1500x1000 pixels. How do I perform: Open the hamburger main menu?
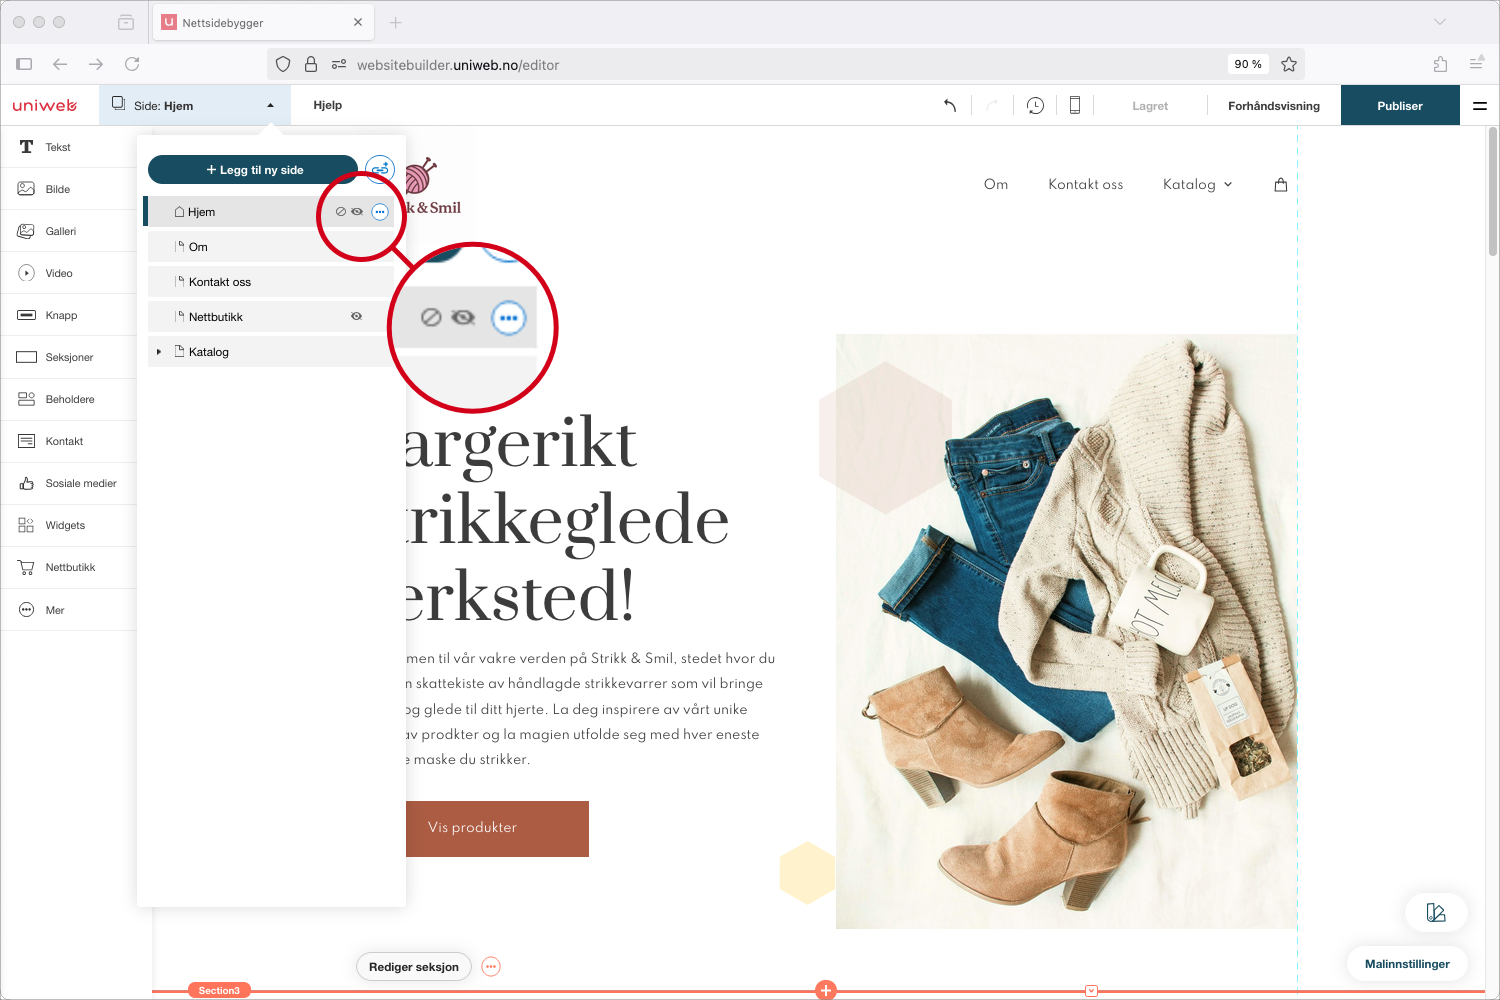pyautogui.click(x=1480, y=105)
